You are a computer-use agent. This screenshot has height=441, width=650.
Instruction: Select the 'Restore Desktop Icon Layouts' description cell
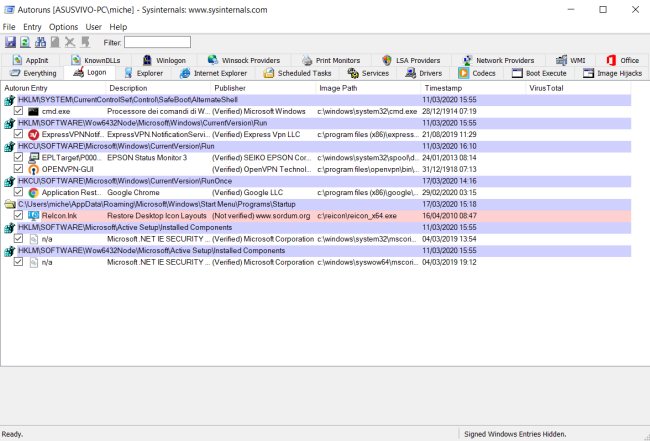pyautogui.click(x=157, y=216)
